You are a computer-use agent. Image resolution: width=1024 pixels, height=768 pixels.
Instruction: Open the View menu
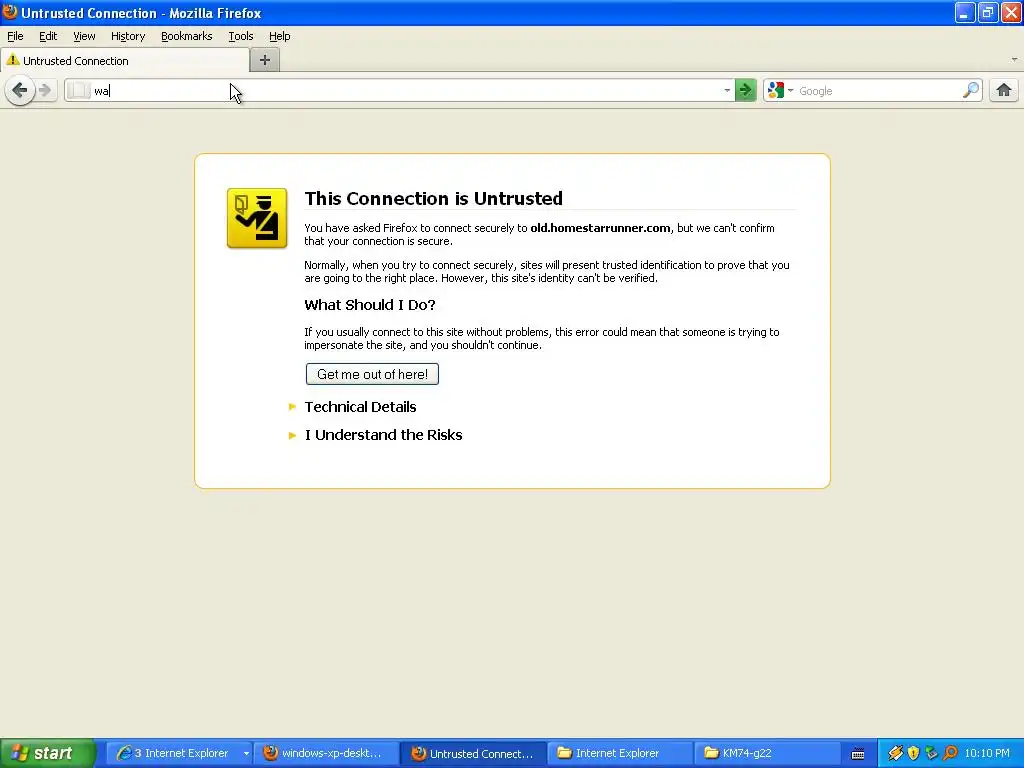tap(84, 36)
